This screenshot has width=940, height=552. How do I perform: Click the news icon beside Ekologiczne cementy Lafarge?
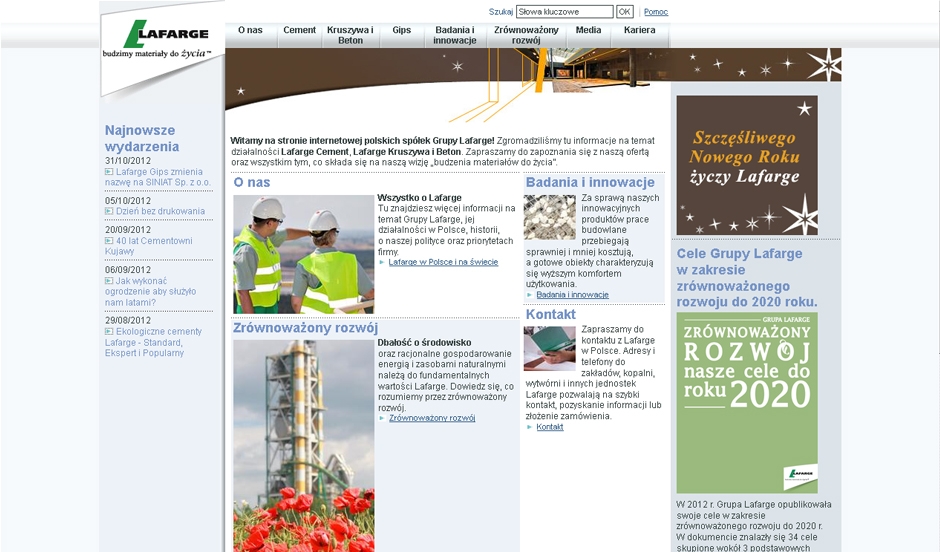[109, 331]
